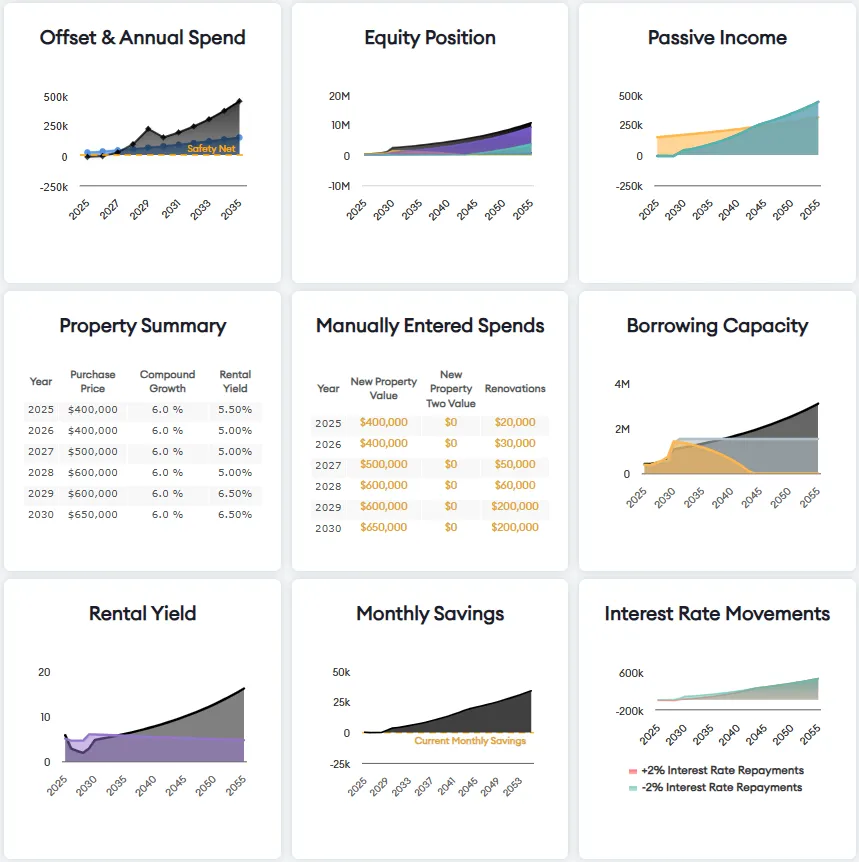The width and height of the screenshot is (859, 862).
Task: Click the purple area in Rental Yield chart
Action: [165, 749]
